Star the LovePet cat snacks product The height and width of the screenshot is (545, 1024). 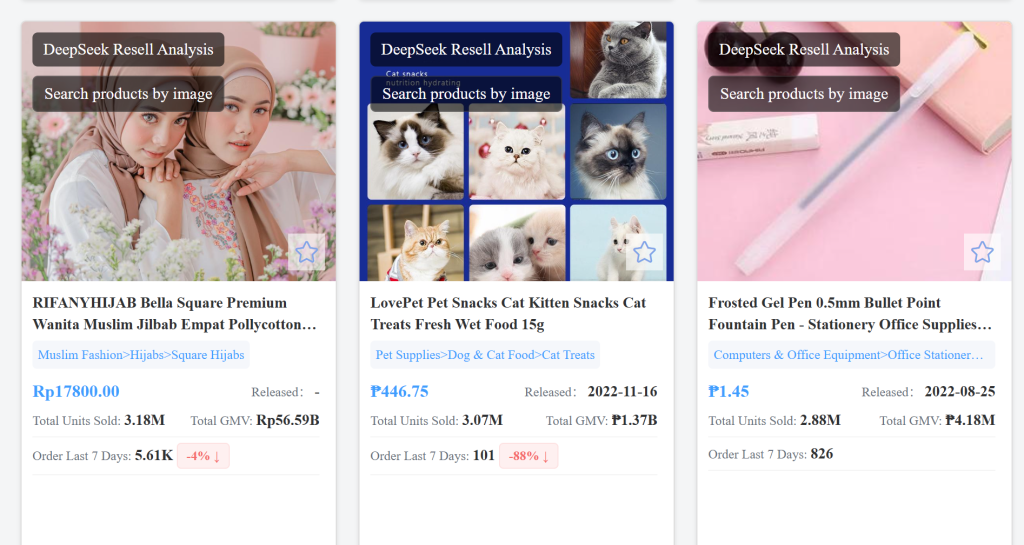tap(645, 252)
